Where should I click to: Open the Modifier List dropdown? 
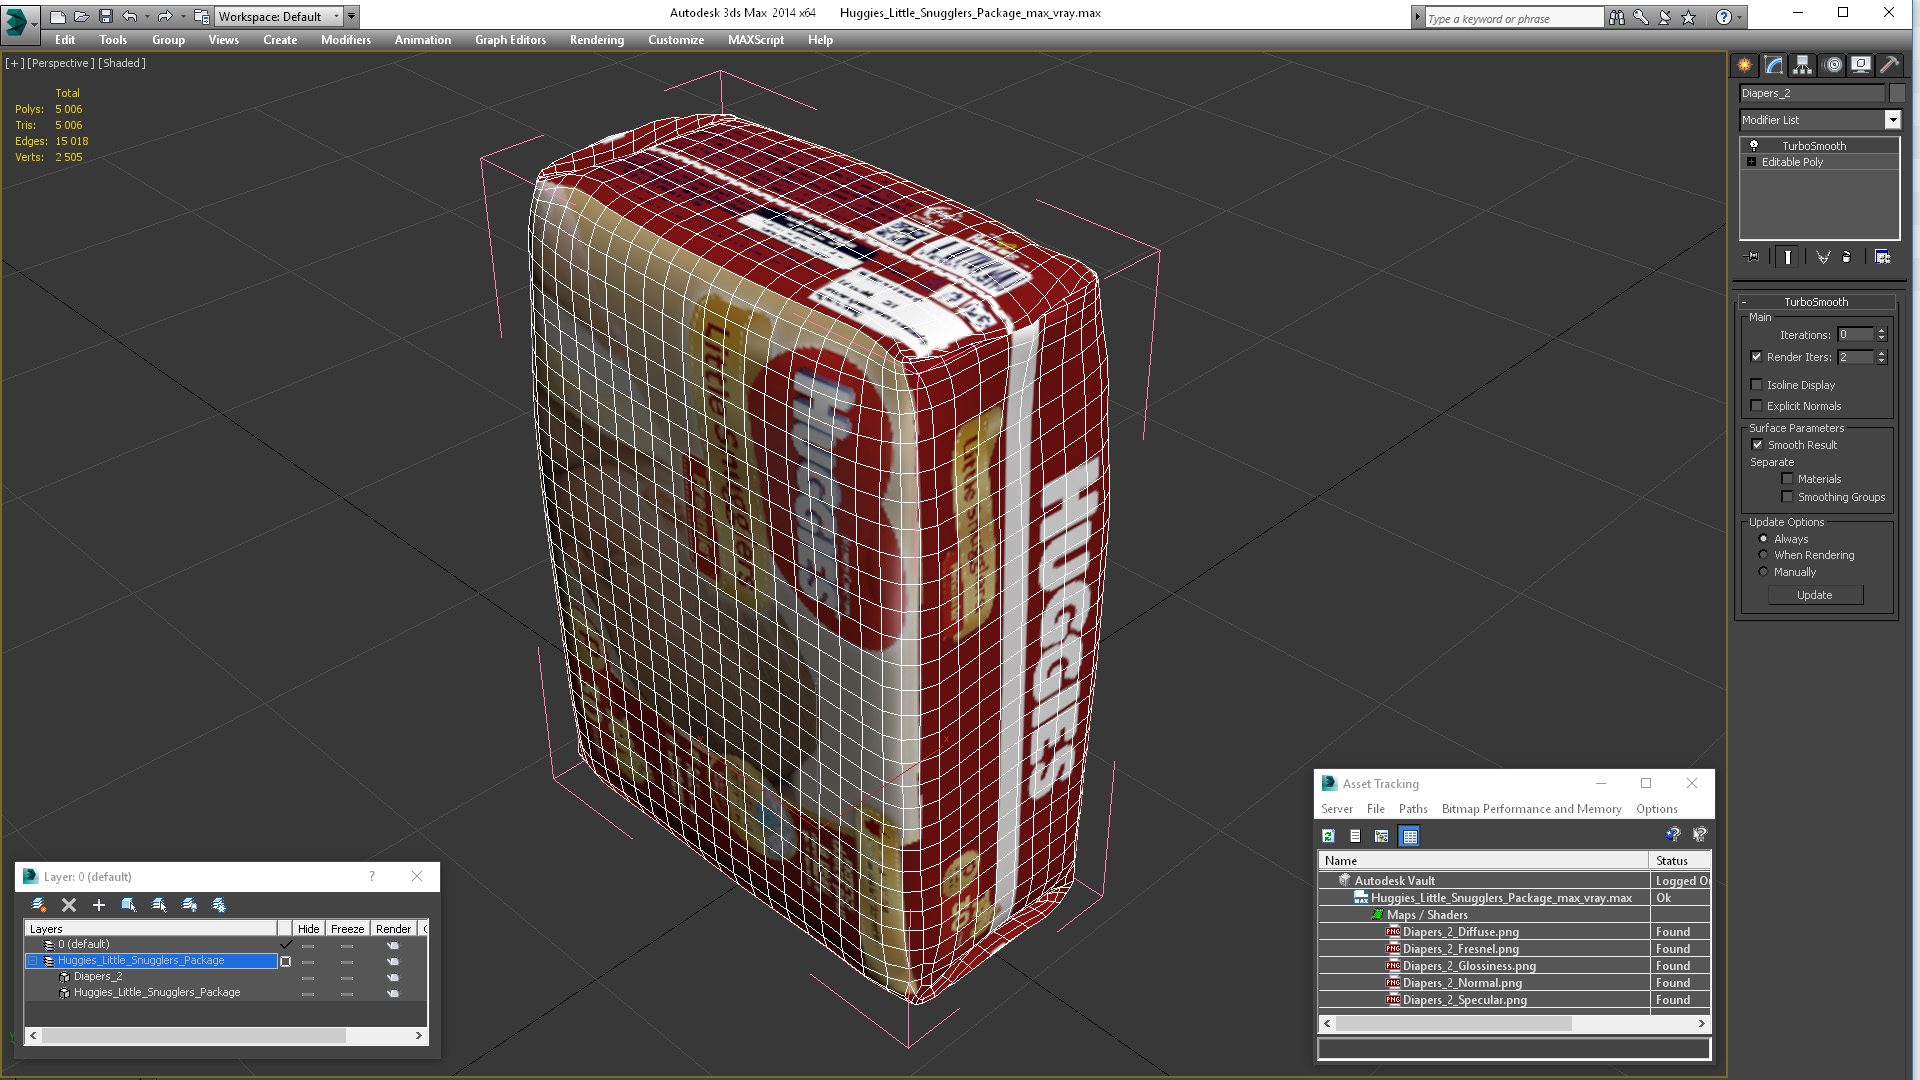(x=1892, y=120)
